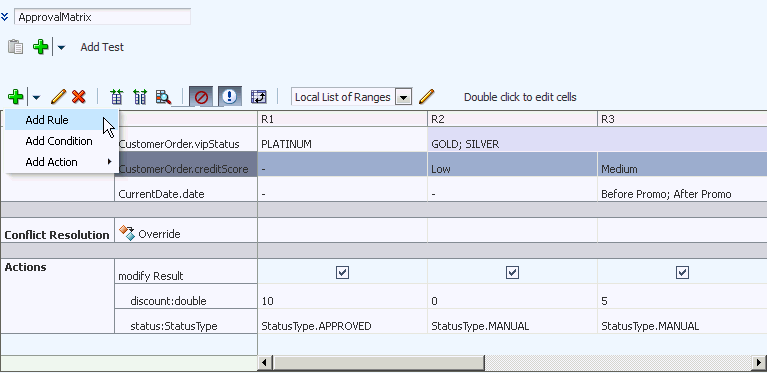
Task: Choose Add Rule from the menu
Action: point(62,120)
